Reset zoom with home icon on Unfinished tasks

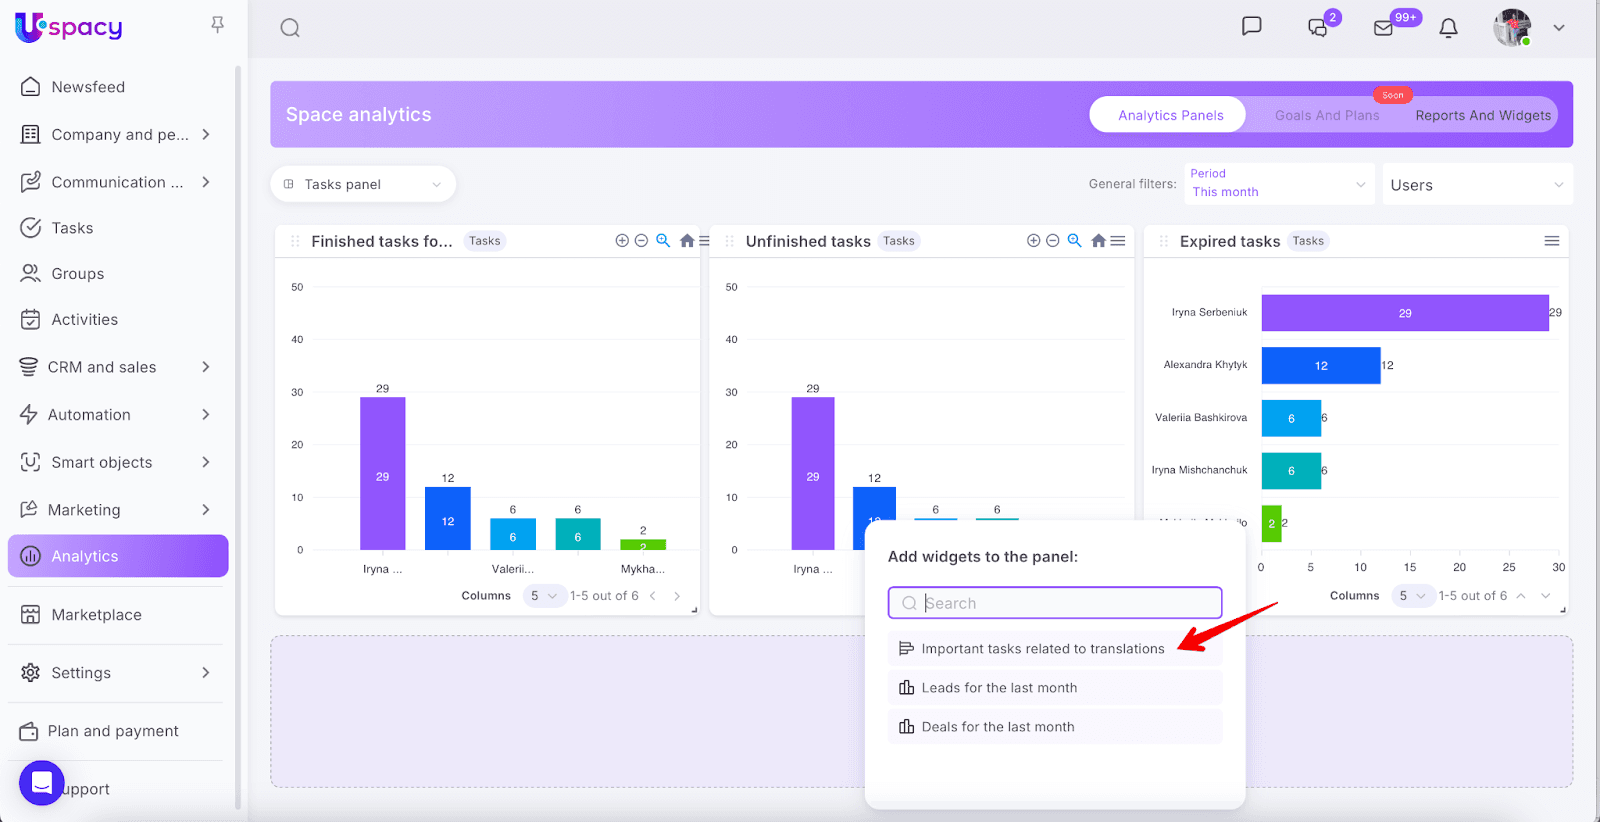(x=1098, y=241)
